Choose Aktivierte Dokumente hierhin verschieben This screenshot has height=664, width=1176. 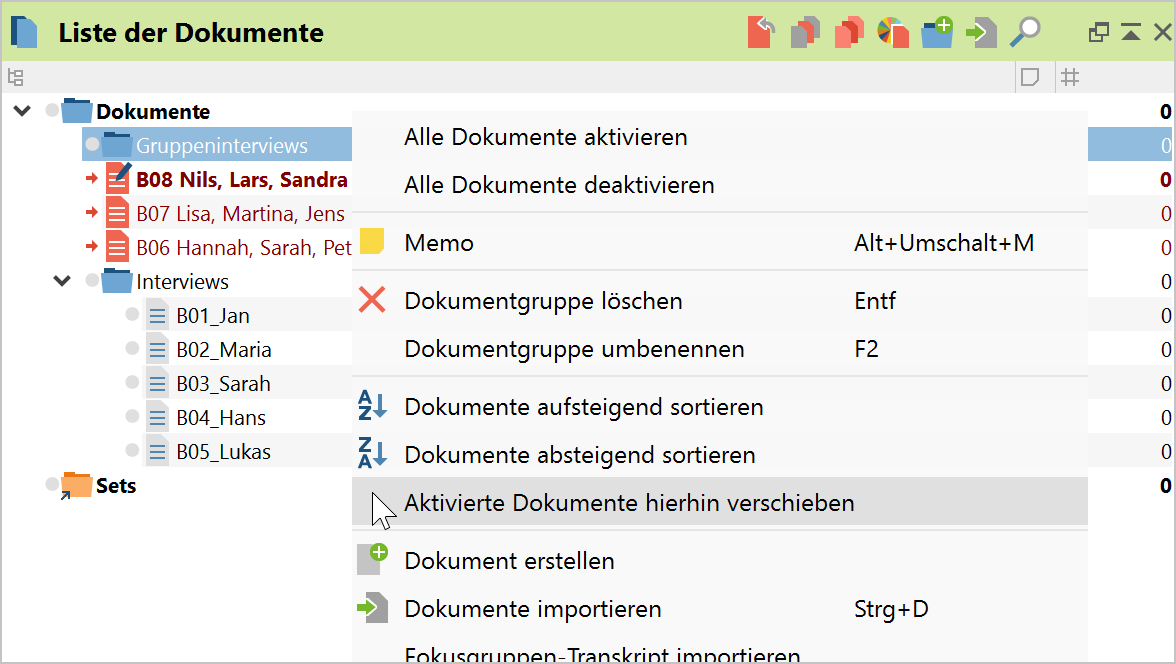click(720, 503)
